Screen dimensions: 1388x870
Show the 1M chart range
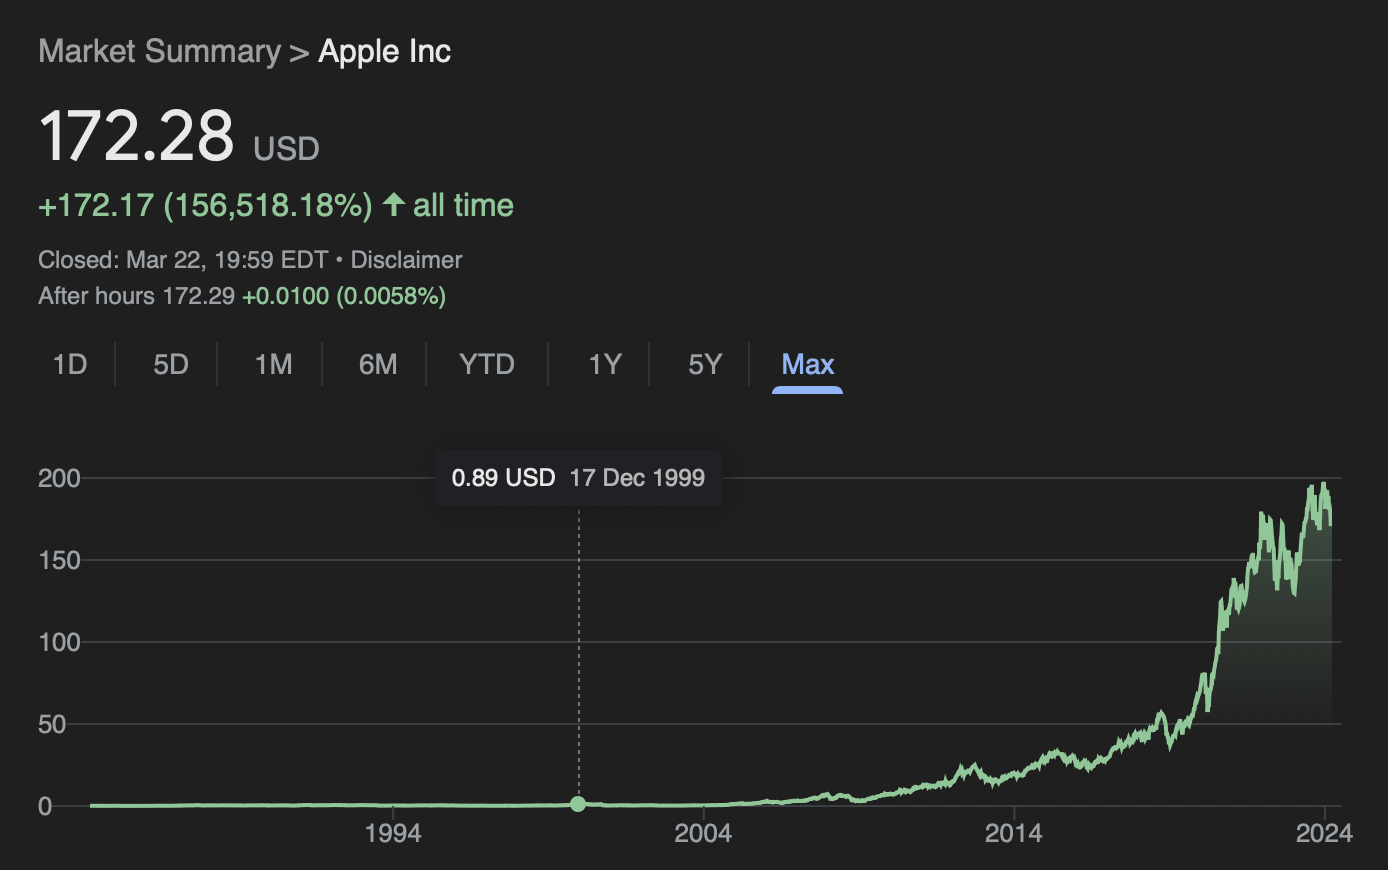[x=273, y=365]
